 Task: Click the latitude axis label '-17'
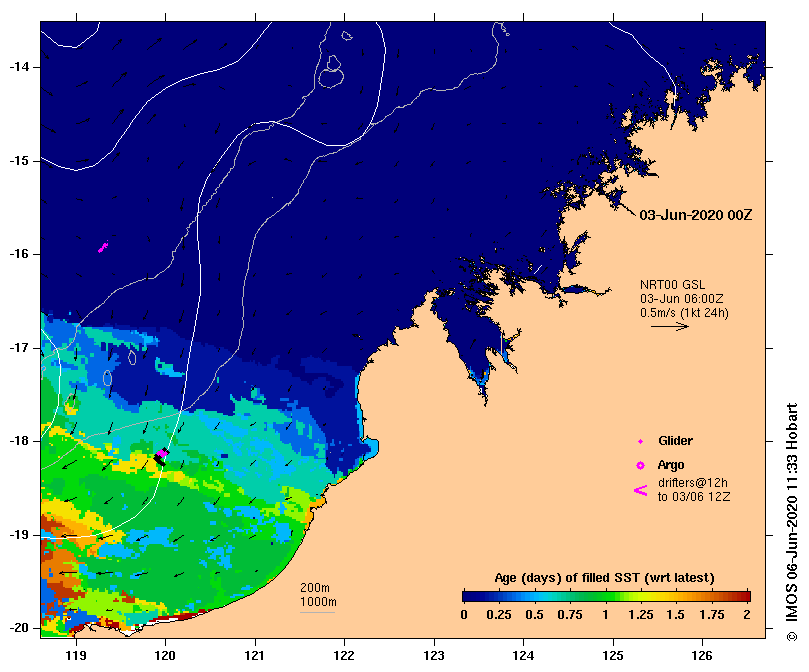coord(19,347)
